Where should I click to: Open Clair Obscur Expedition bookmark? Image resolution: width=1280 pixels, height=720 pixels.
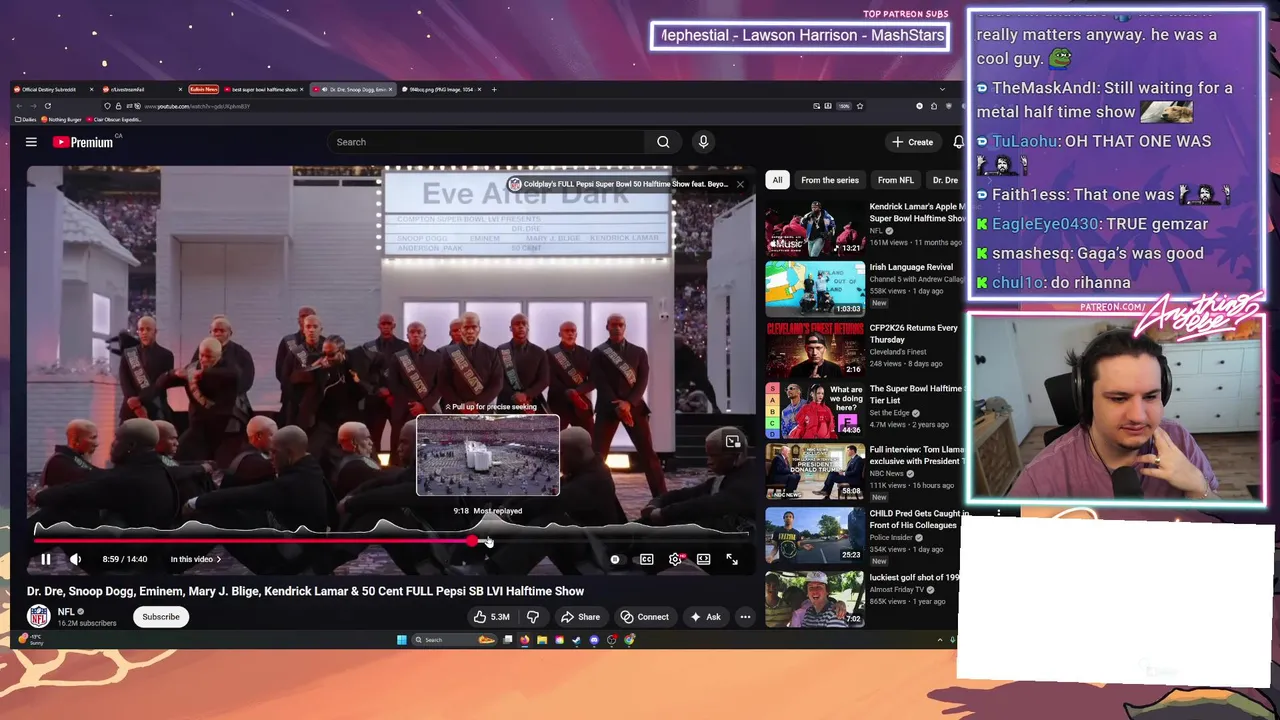click(115, 120)
